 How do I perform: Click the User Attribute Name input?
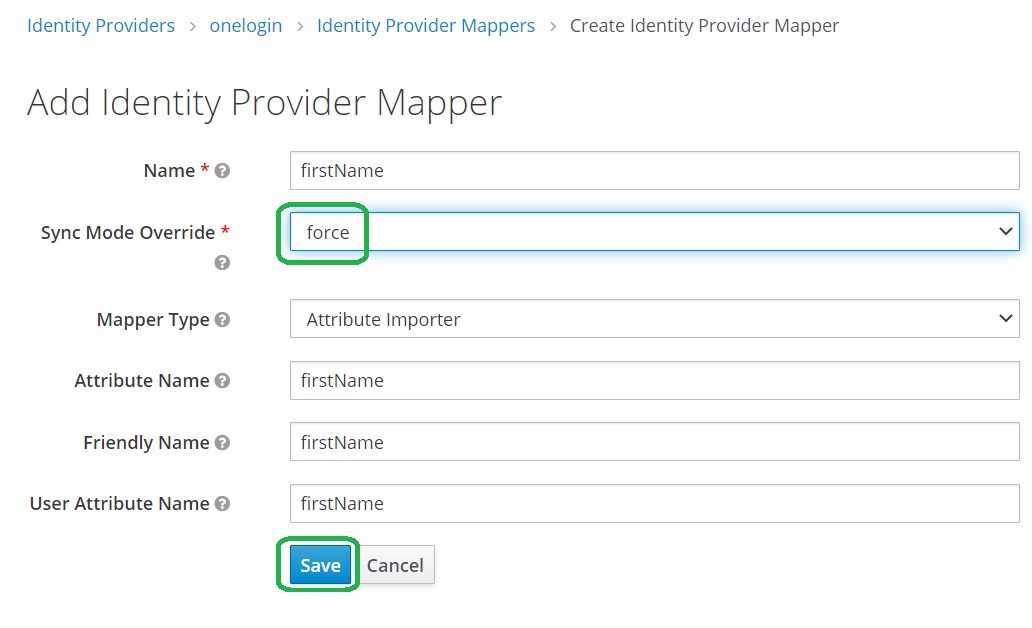point(654,504)
